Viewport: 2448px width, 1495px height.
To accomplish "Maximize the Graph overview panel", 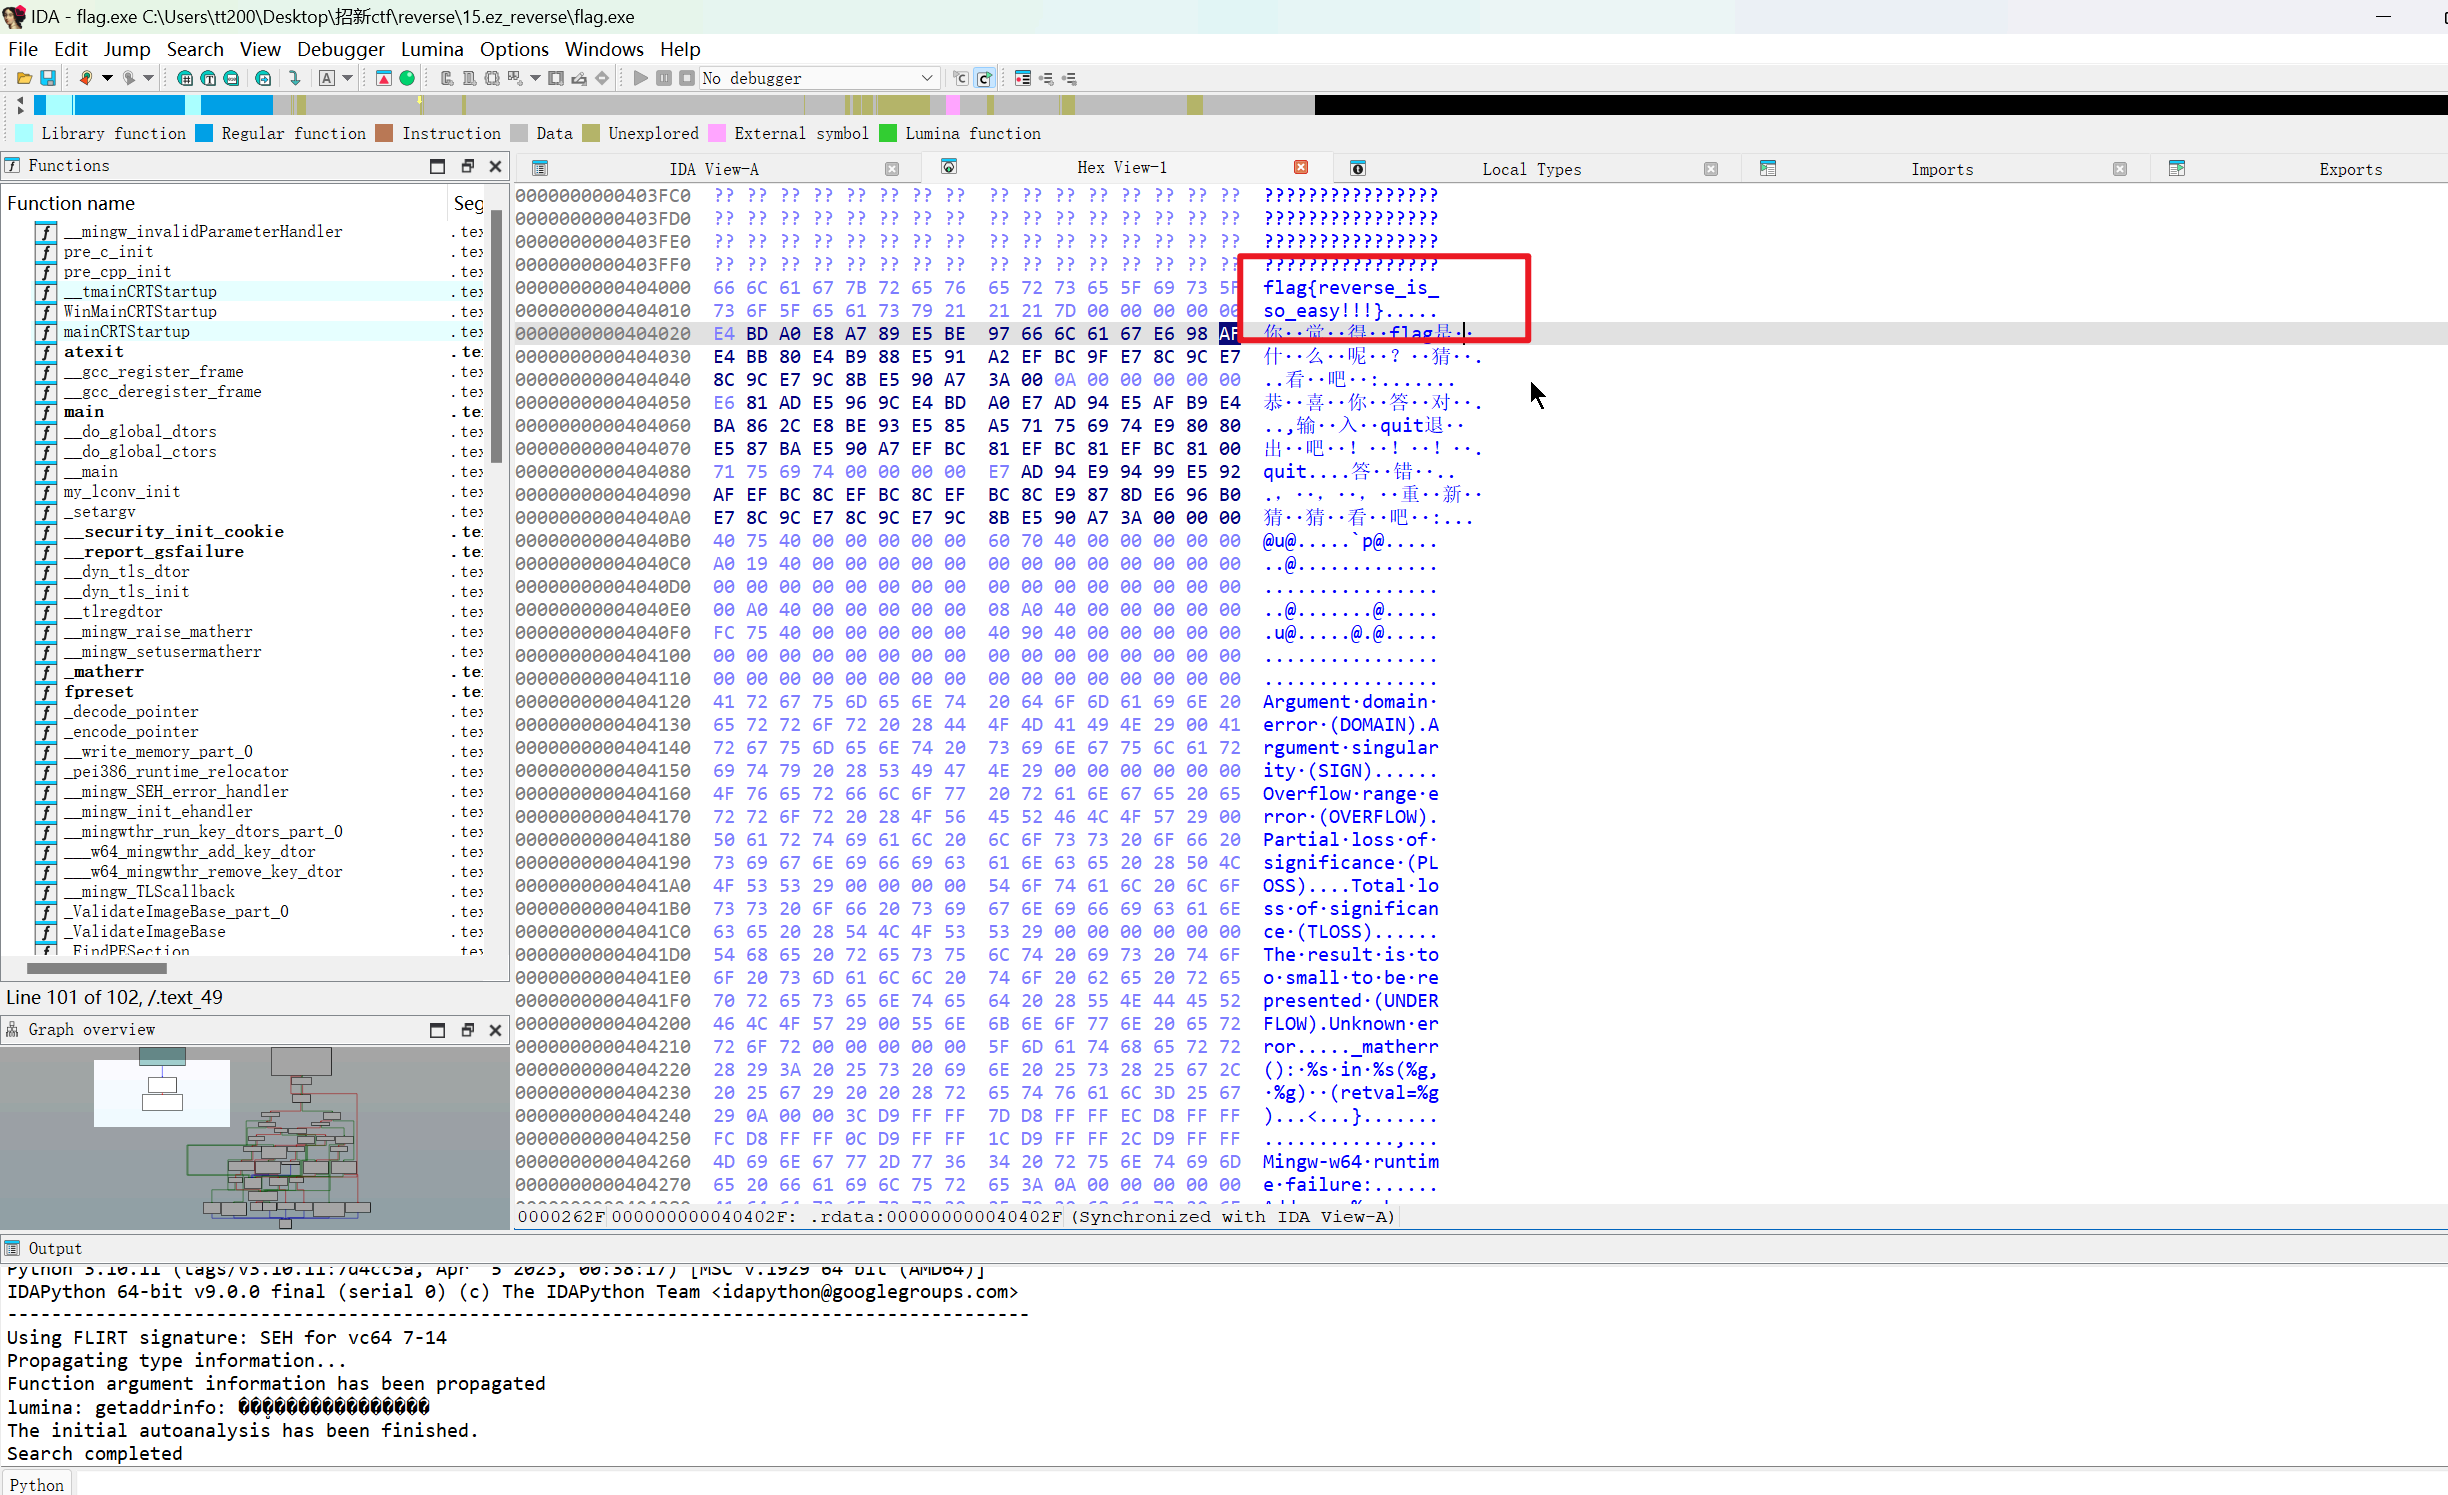I will click(437, 1030).
